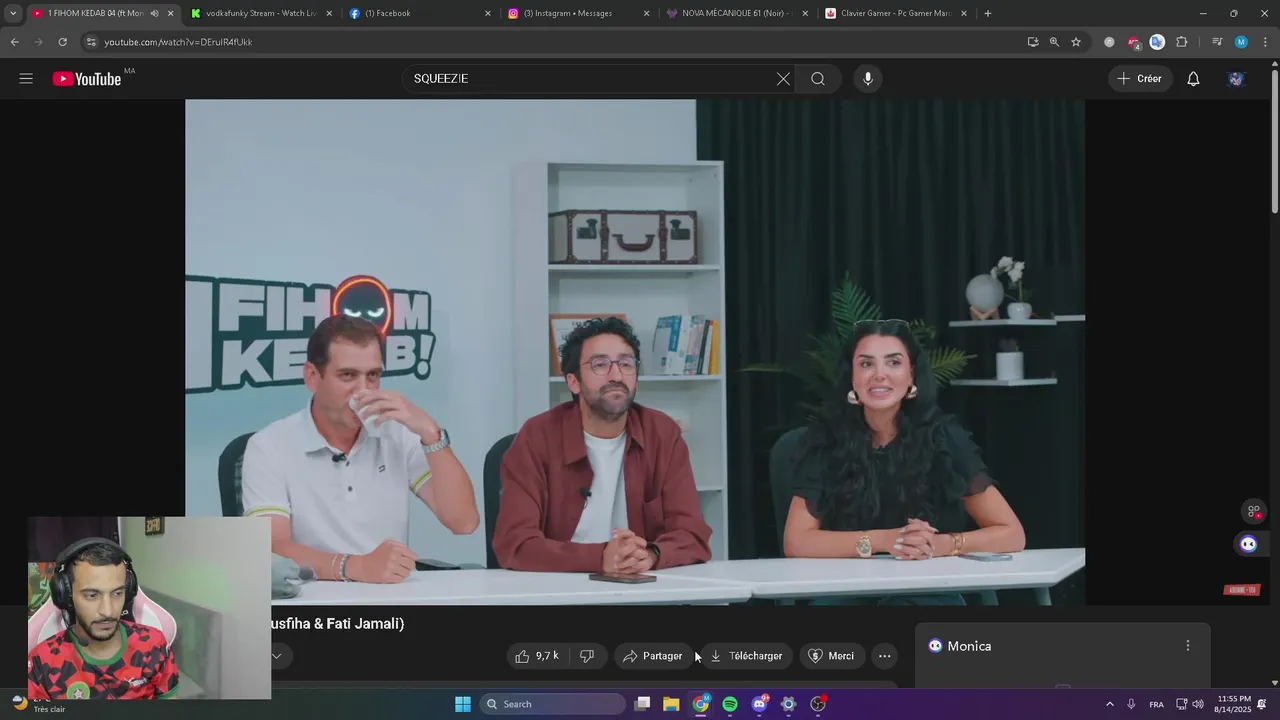Open Chrome profile M avatar

coord(1241,42)
